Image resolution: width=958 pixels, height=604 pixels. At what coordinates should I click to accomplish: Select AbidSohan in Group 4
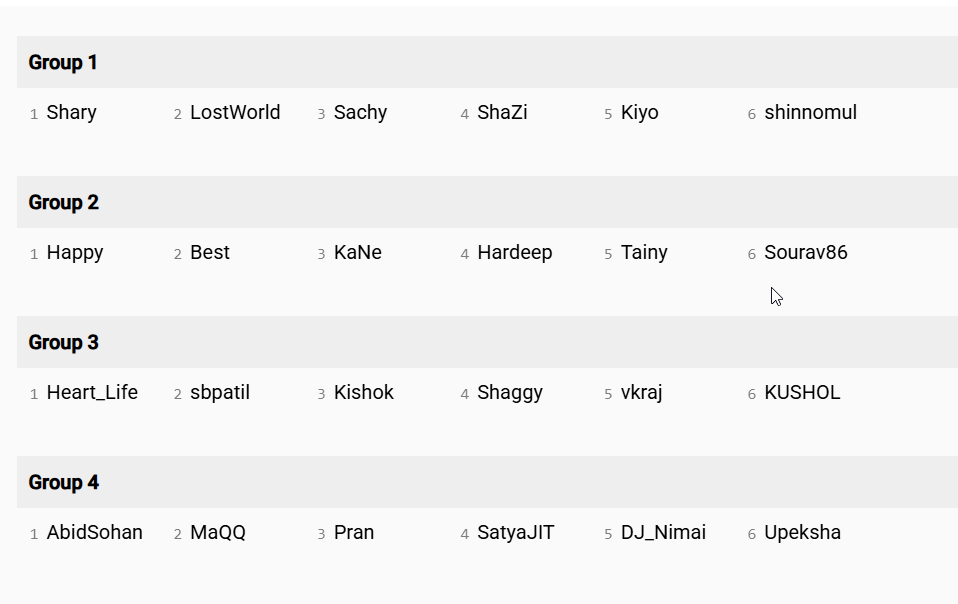95,532
